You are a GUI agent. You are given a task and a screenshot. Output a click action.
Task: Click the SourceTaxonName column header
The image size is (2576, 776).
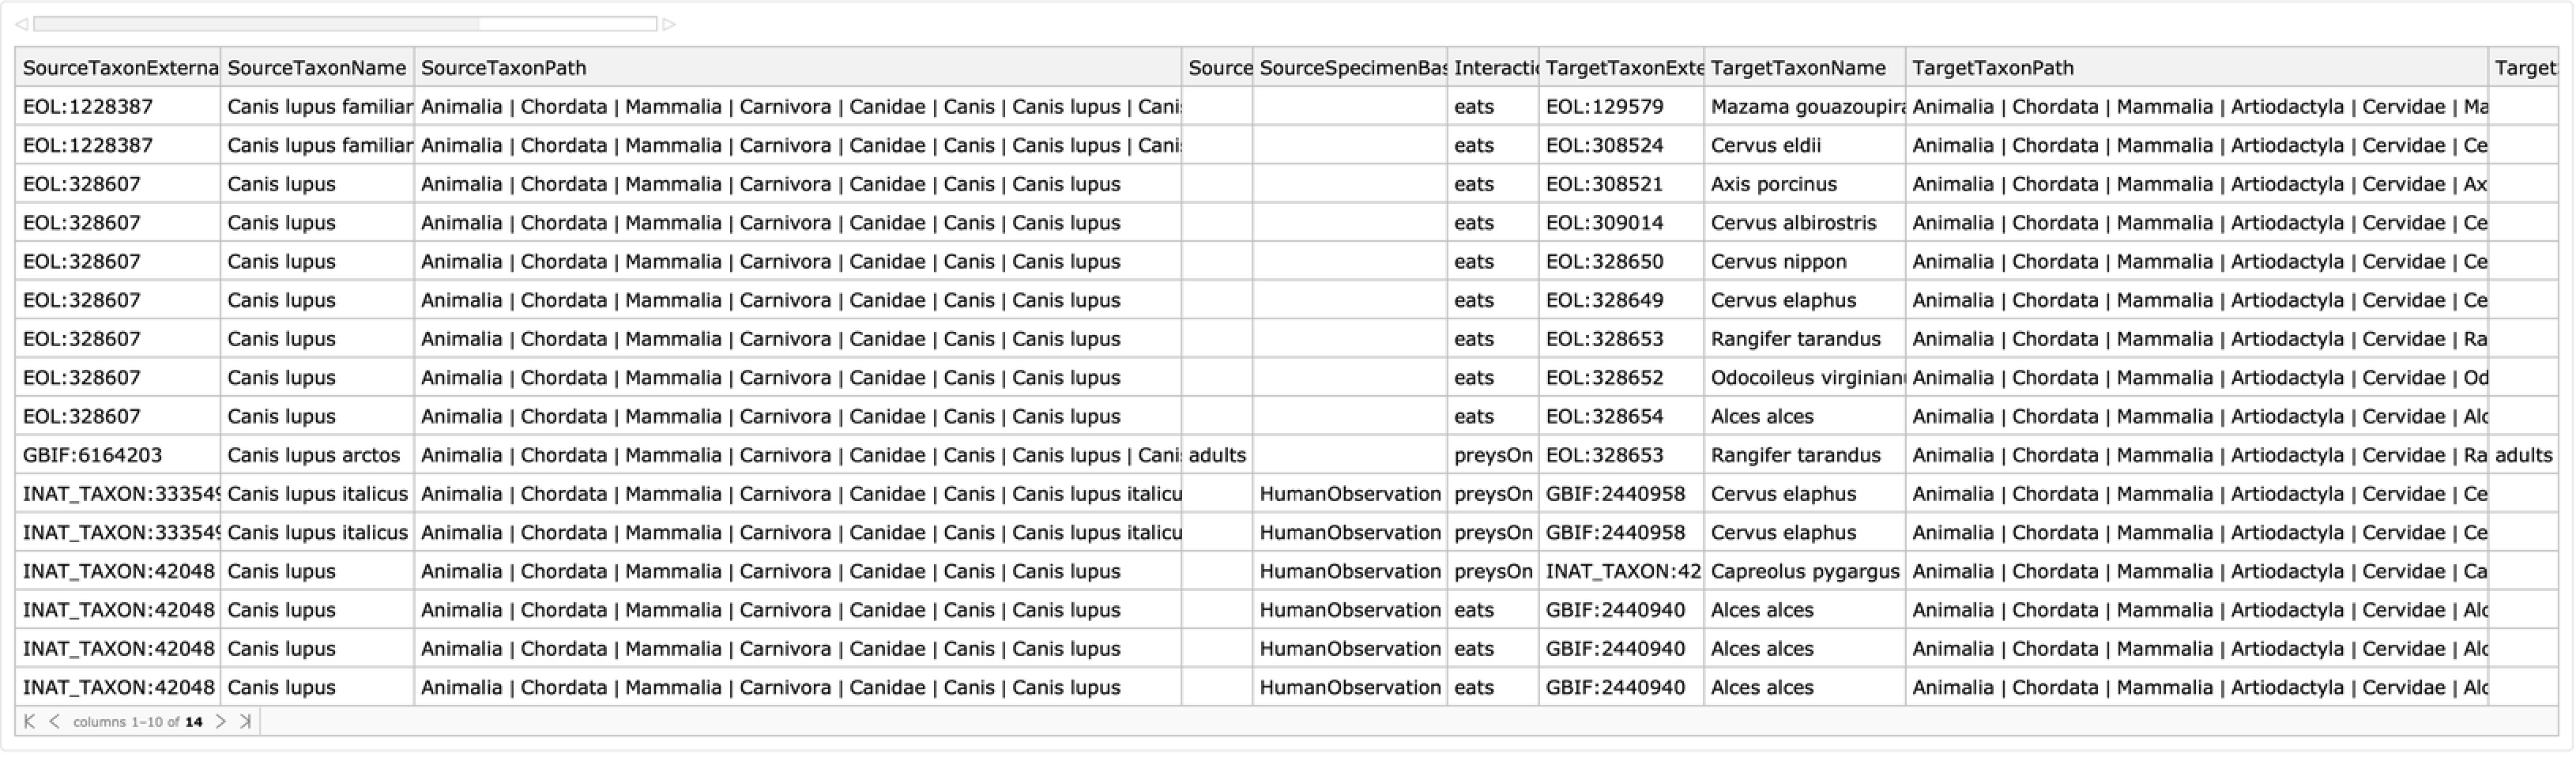pyautogui.click(x=316, y=68)
